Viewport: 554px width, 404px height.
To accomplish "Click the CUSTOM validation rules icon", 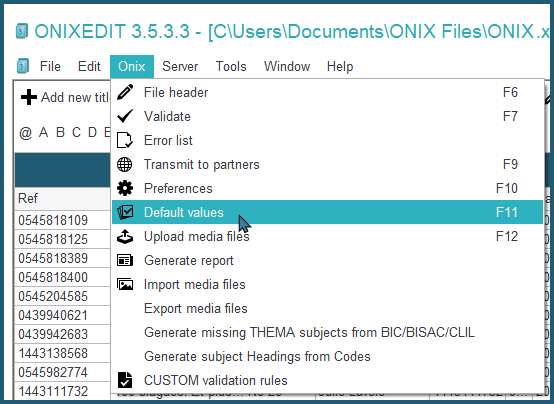I will [125, 380].
